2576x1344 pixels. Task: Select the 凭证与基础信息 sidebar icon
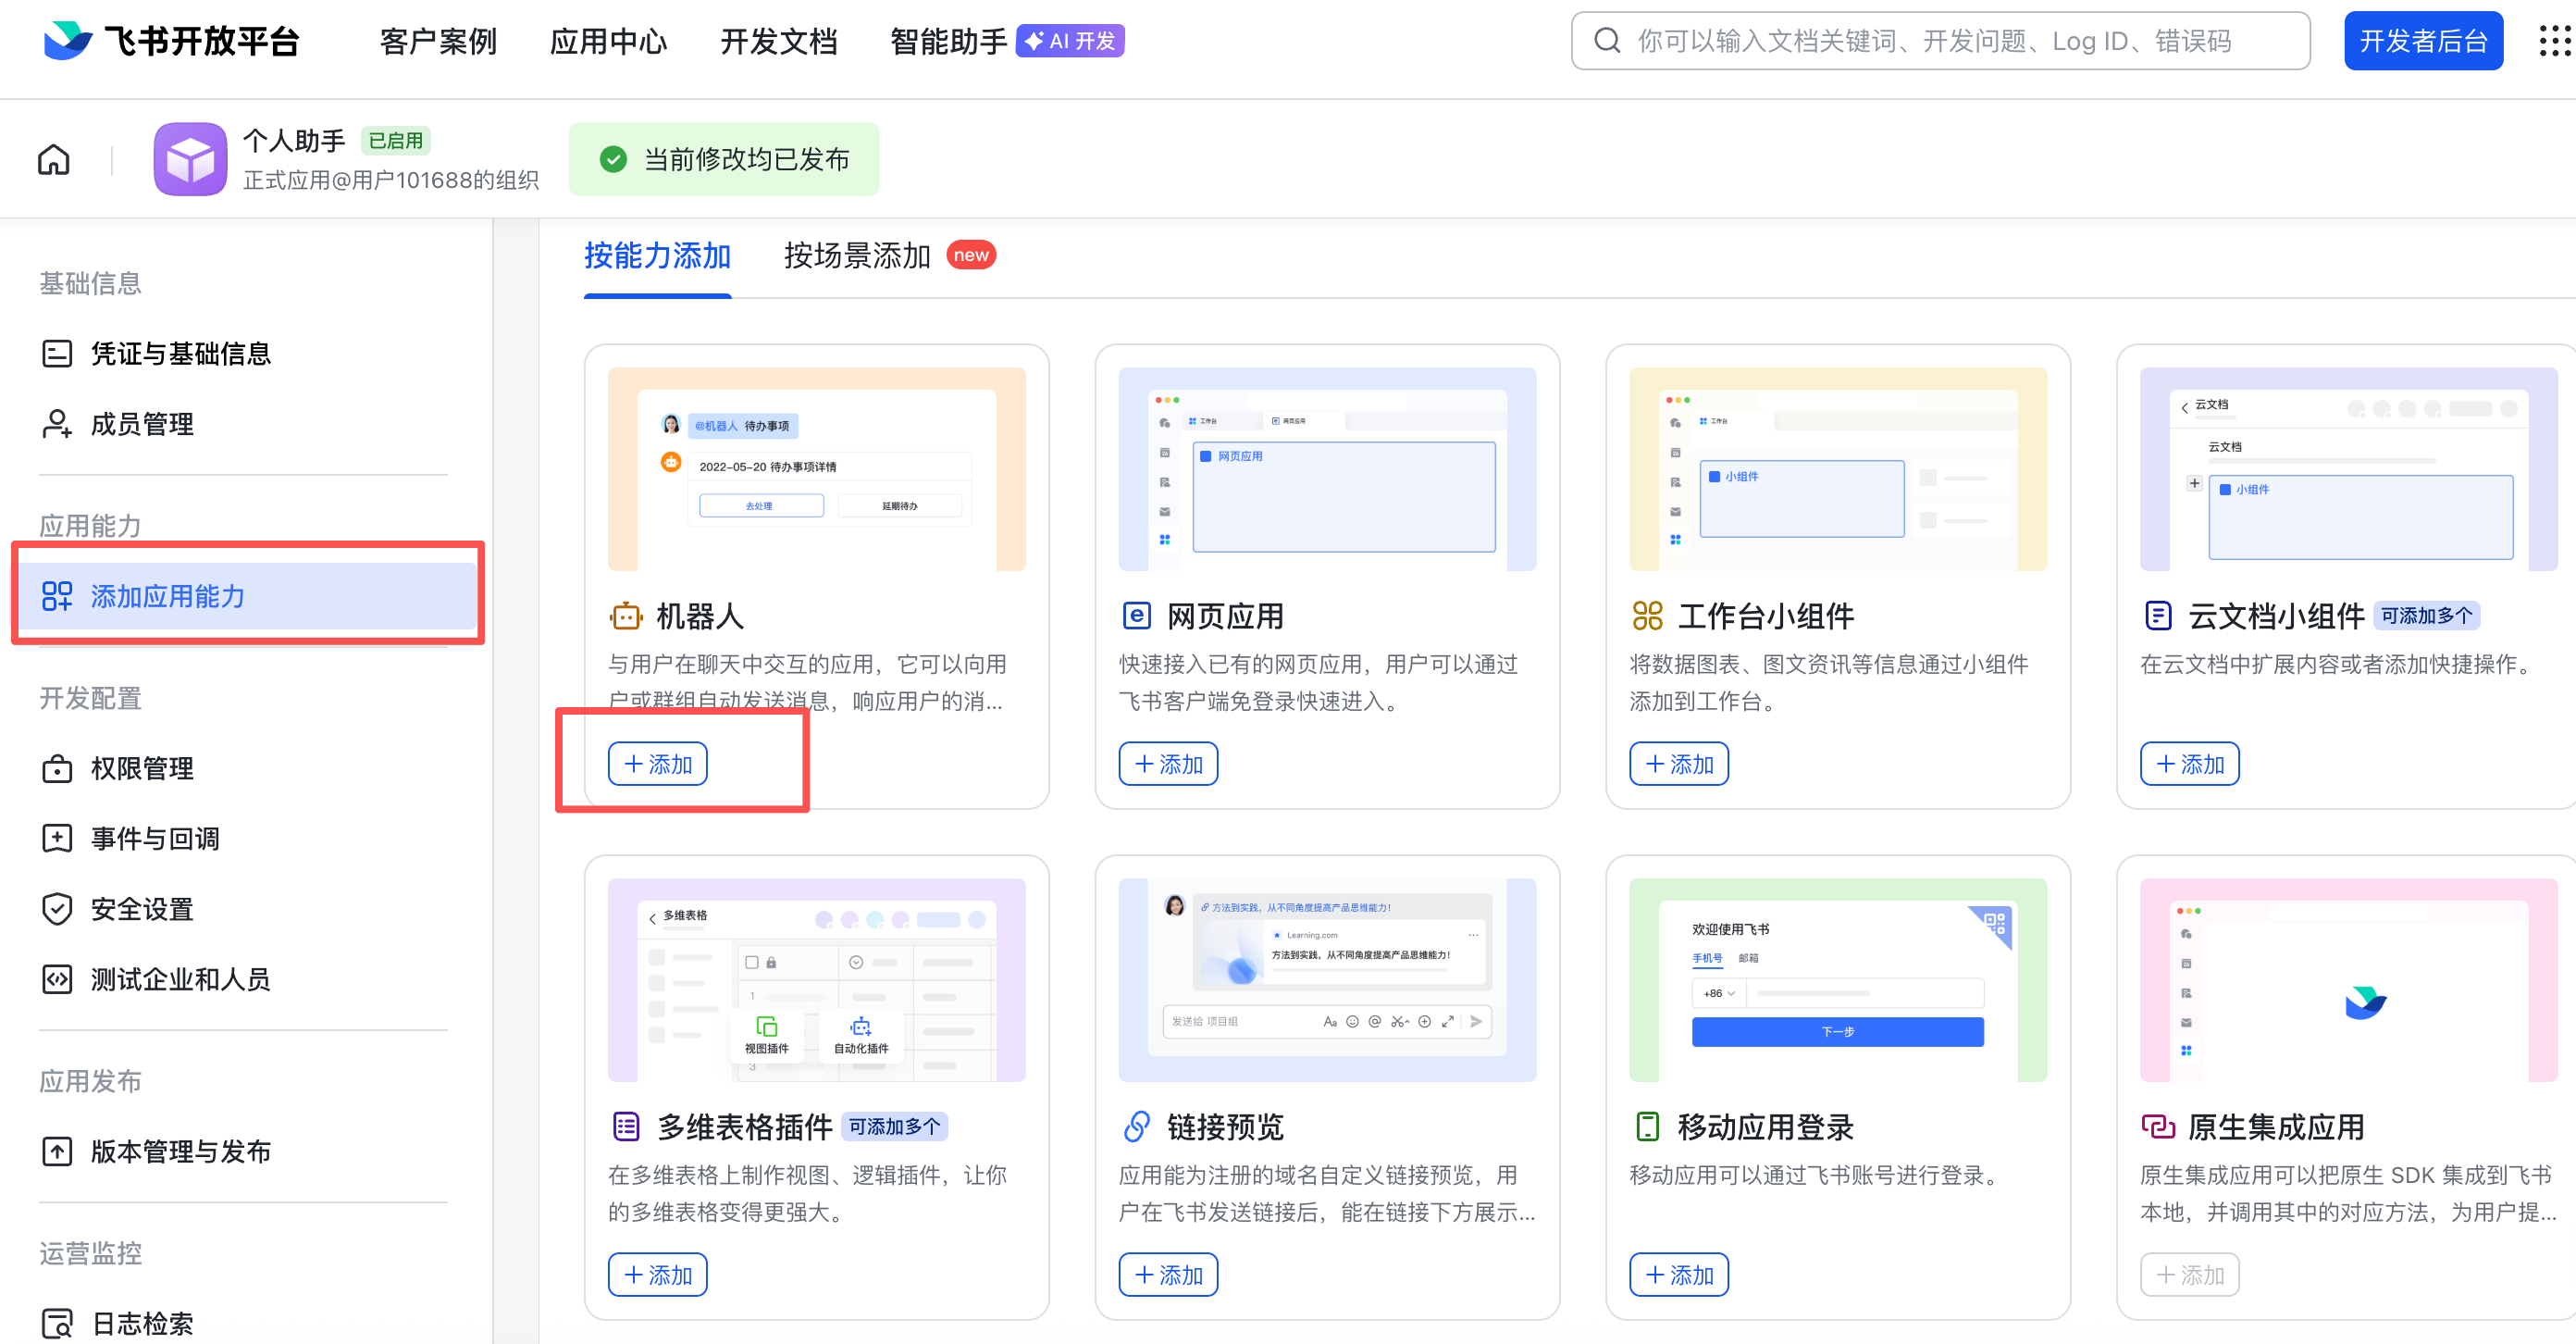tap(56, 353)
